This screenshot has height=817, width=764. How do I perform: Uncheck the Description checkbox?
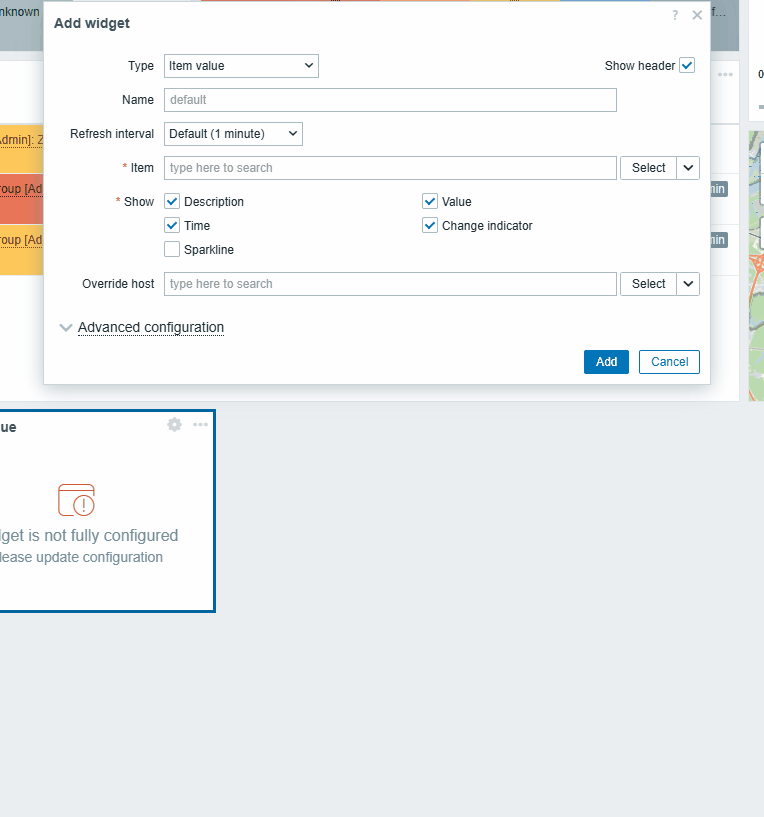click(x=172, y=202)
